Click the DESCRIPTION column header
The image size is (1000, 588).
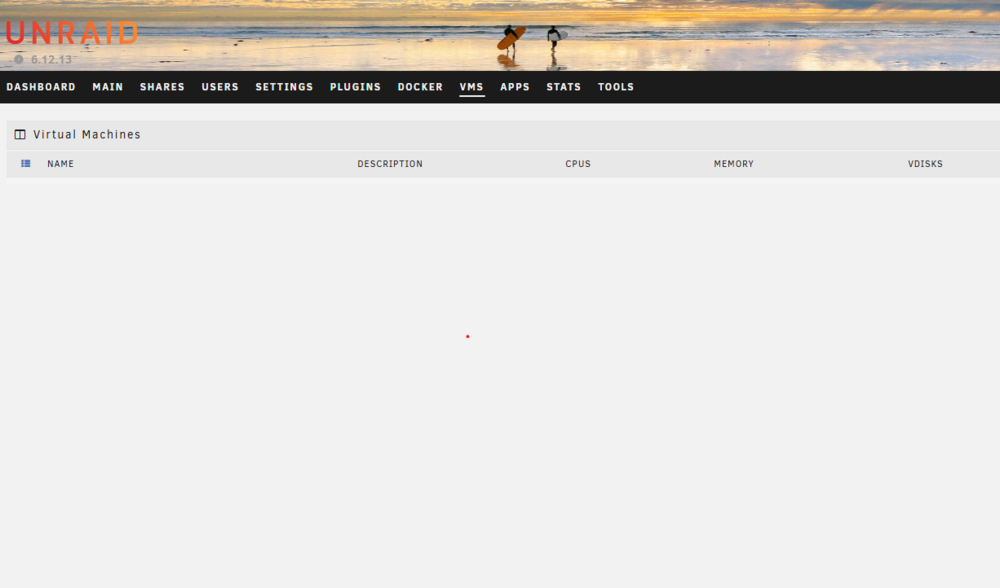390,164
